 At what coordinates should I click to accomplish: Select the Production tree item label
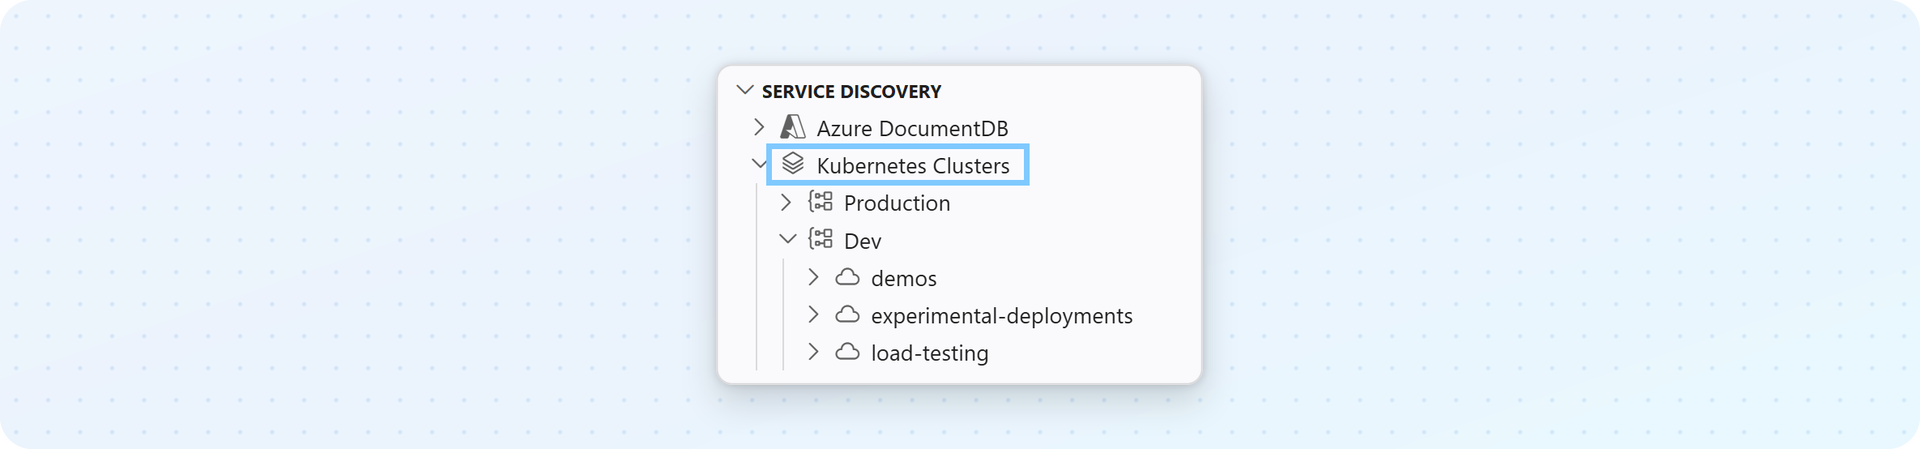[x=897, y=203]
